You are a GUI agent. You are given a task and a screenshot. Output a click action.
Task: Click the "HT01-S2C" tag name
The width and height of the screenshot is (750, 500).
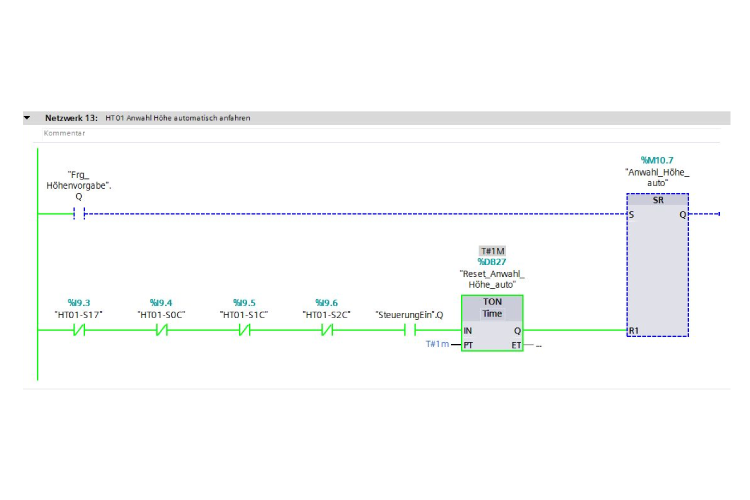click(x=326, y=315)
